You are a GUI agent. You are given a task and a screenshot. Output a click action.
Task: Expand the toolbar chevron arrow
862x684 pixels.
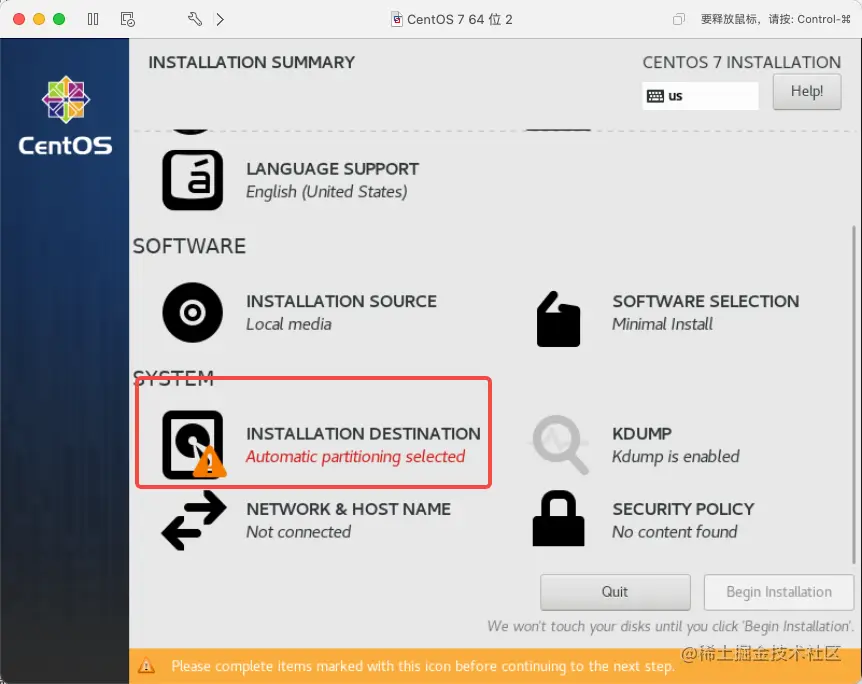[220, 19]
